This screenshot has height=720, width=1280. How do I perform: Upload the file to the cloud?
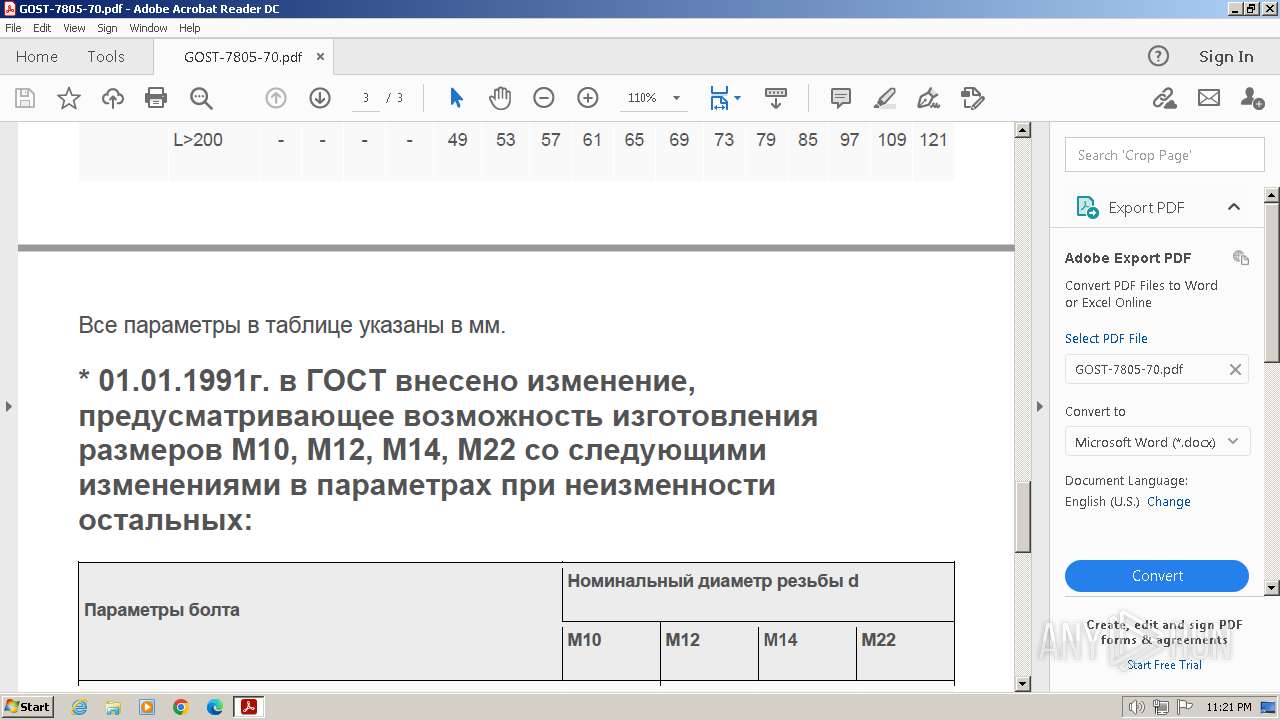click(113, 98)
